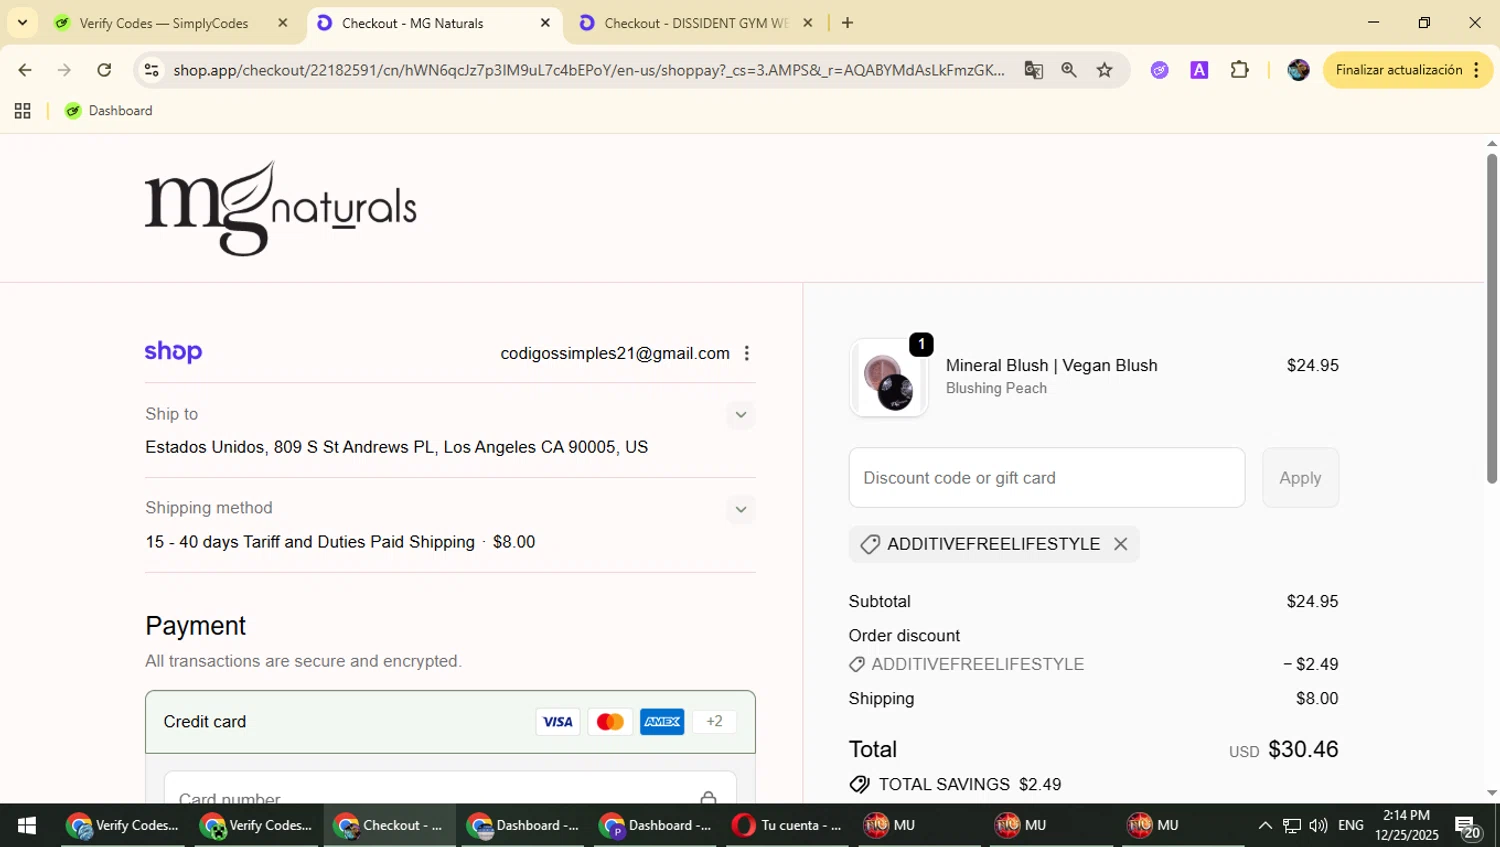Screen dimensions: 1500x847
Task: Click the address bar URL
Action: (588, 70)
